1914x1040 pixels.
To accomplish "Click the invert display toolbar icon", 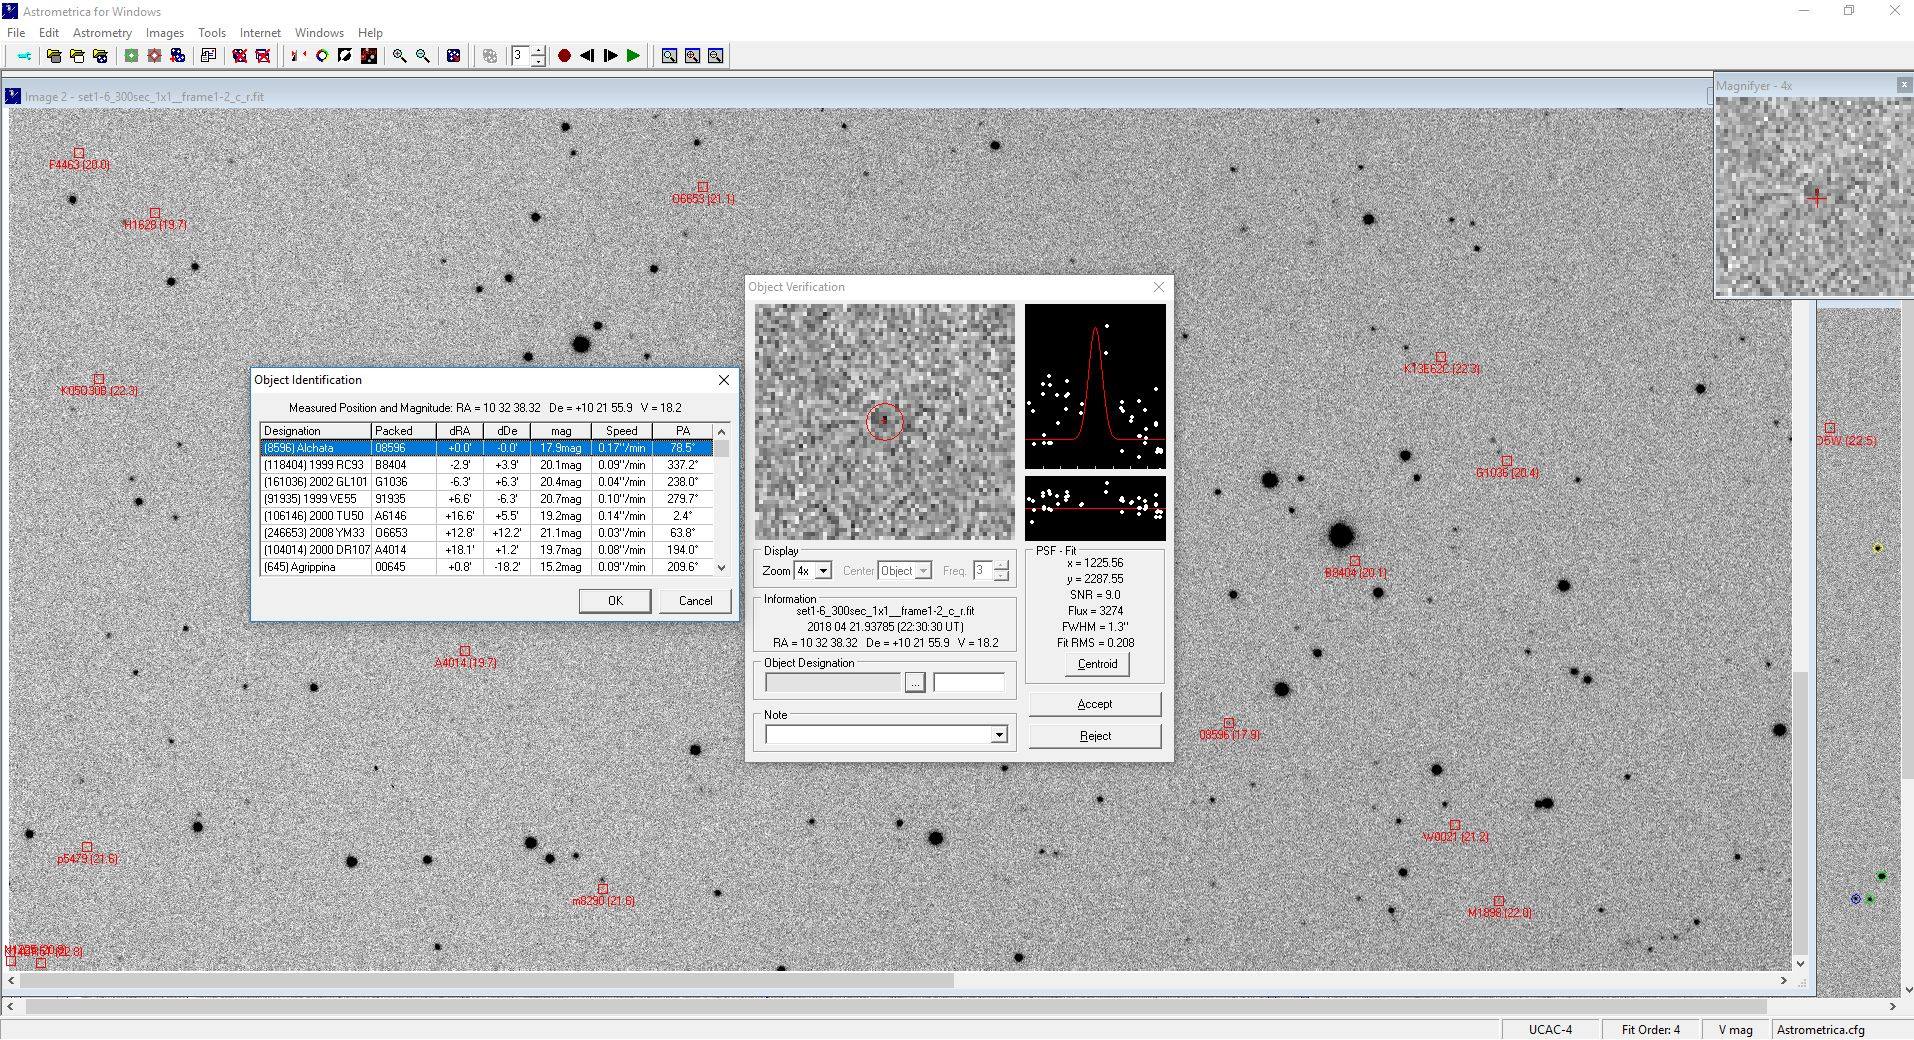I will point(345,56).
